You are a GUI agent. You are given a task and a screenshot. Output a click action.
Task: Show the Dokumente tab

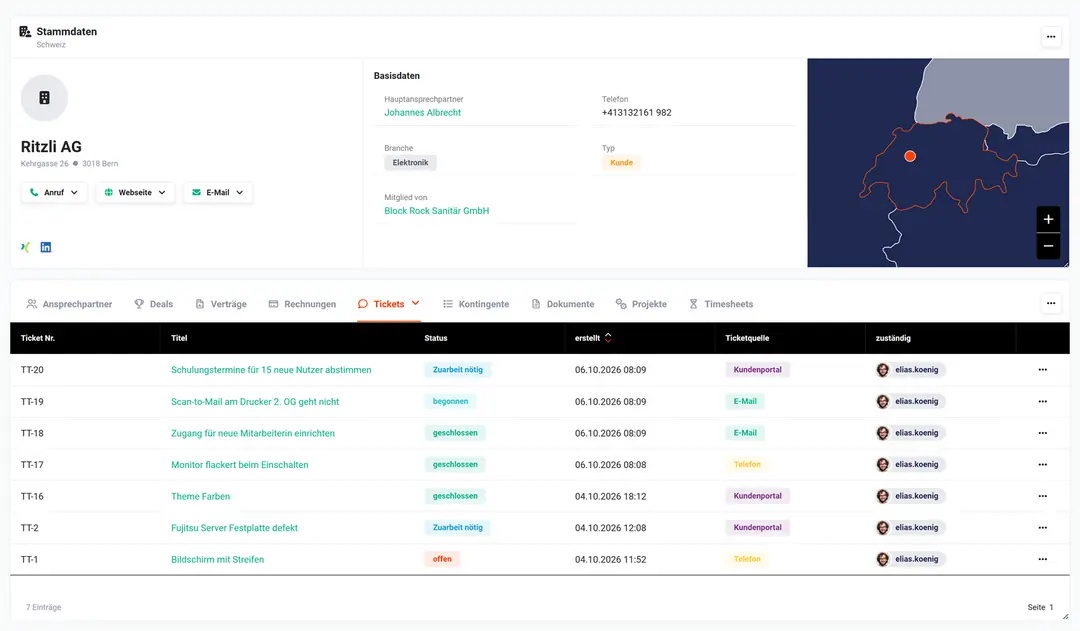click(563, 304)
